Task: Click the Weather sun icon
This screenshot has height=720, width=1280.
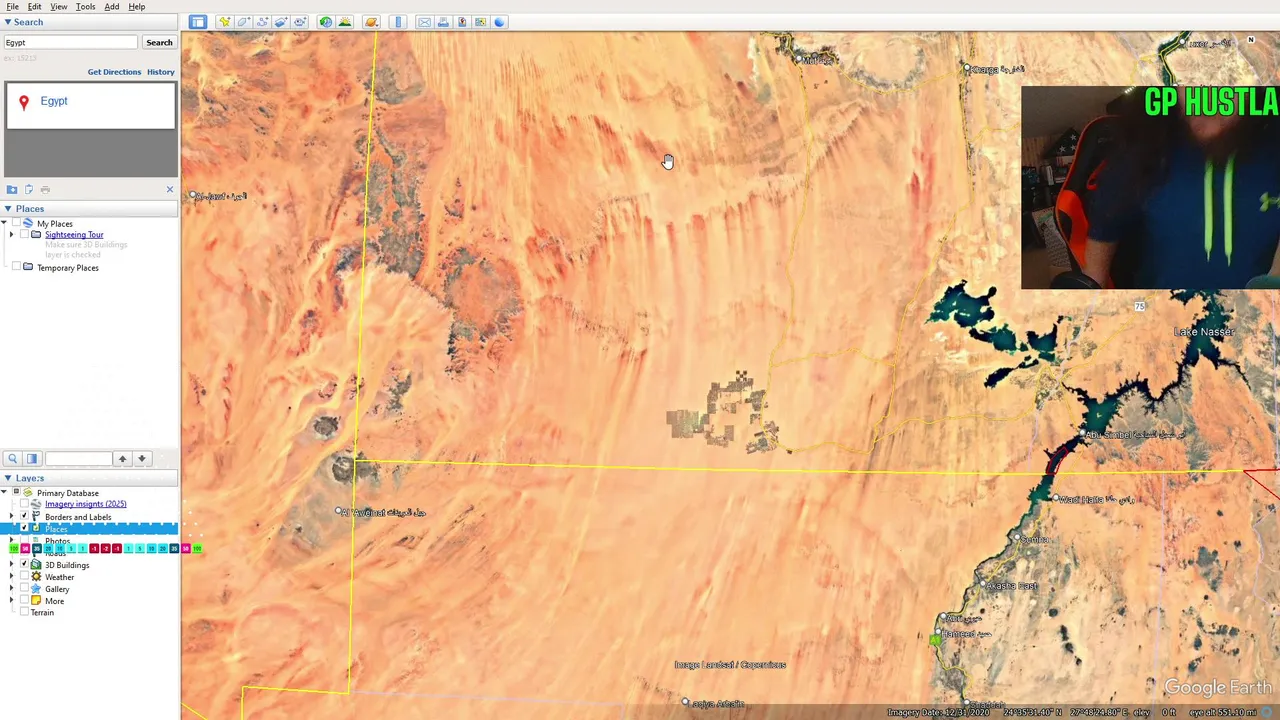Action: click(36, 577)
